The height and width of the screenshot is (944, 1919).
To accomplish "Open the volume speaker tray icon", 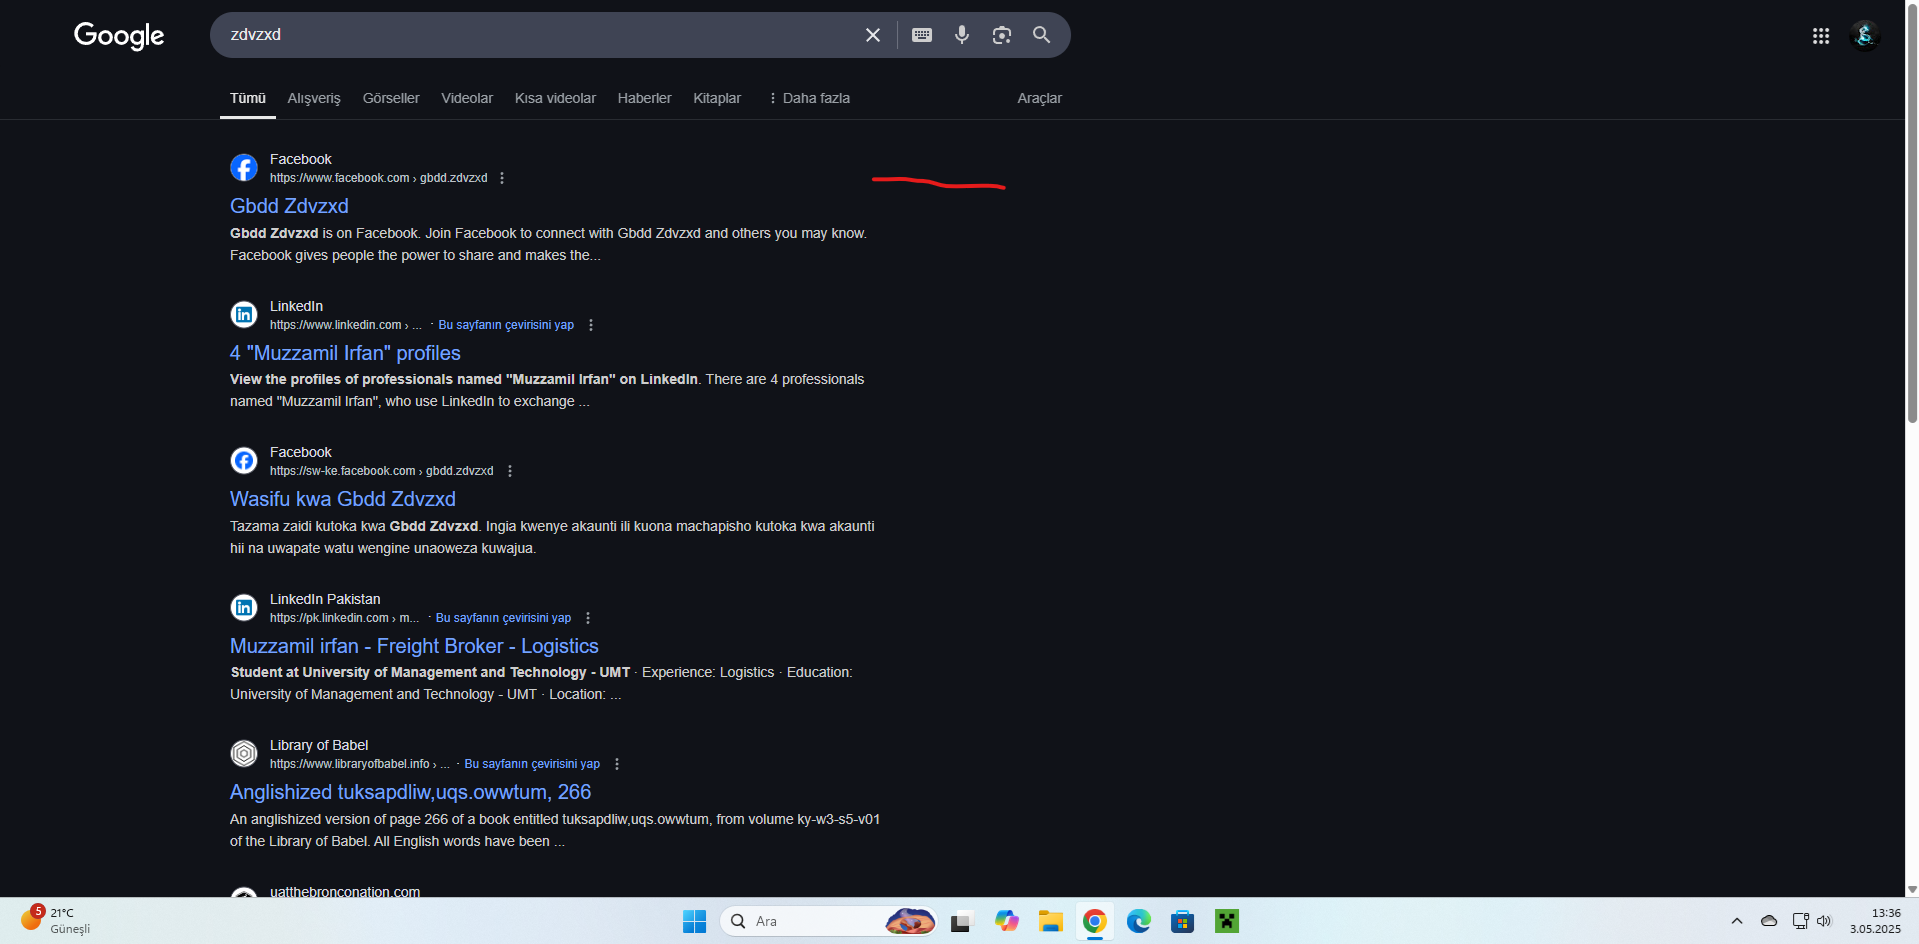I will pos(1824,921).
